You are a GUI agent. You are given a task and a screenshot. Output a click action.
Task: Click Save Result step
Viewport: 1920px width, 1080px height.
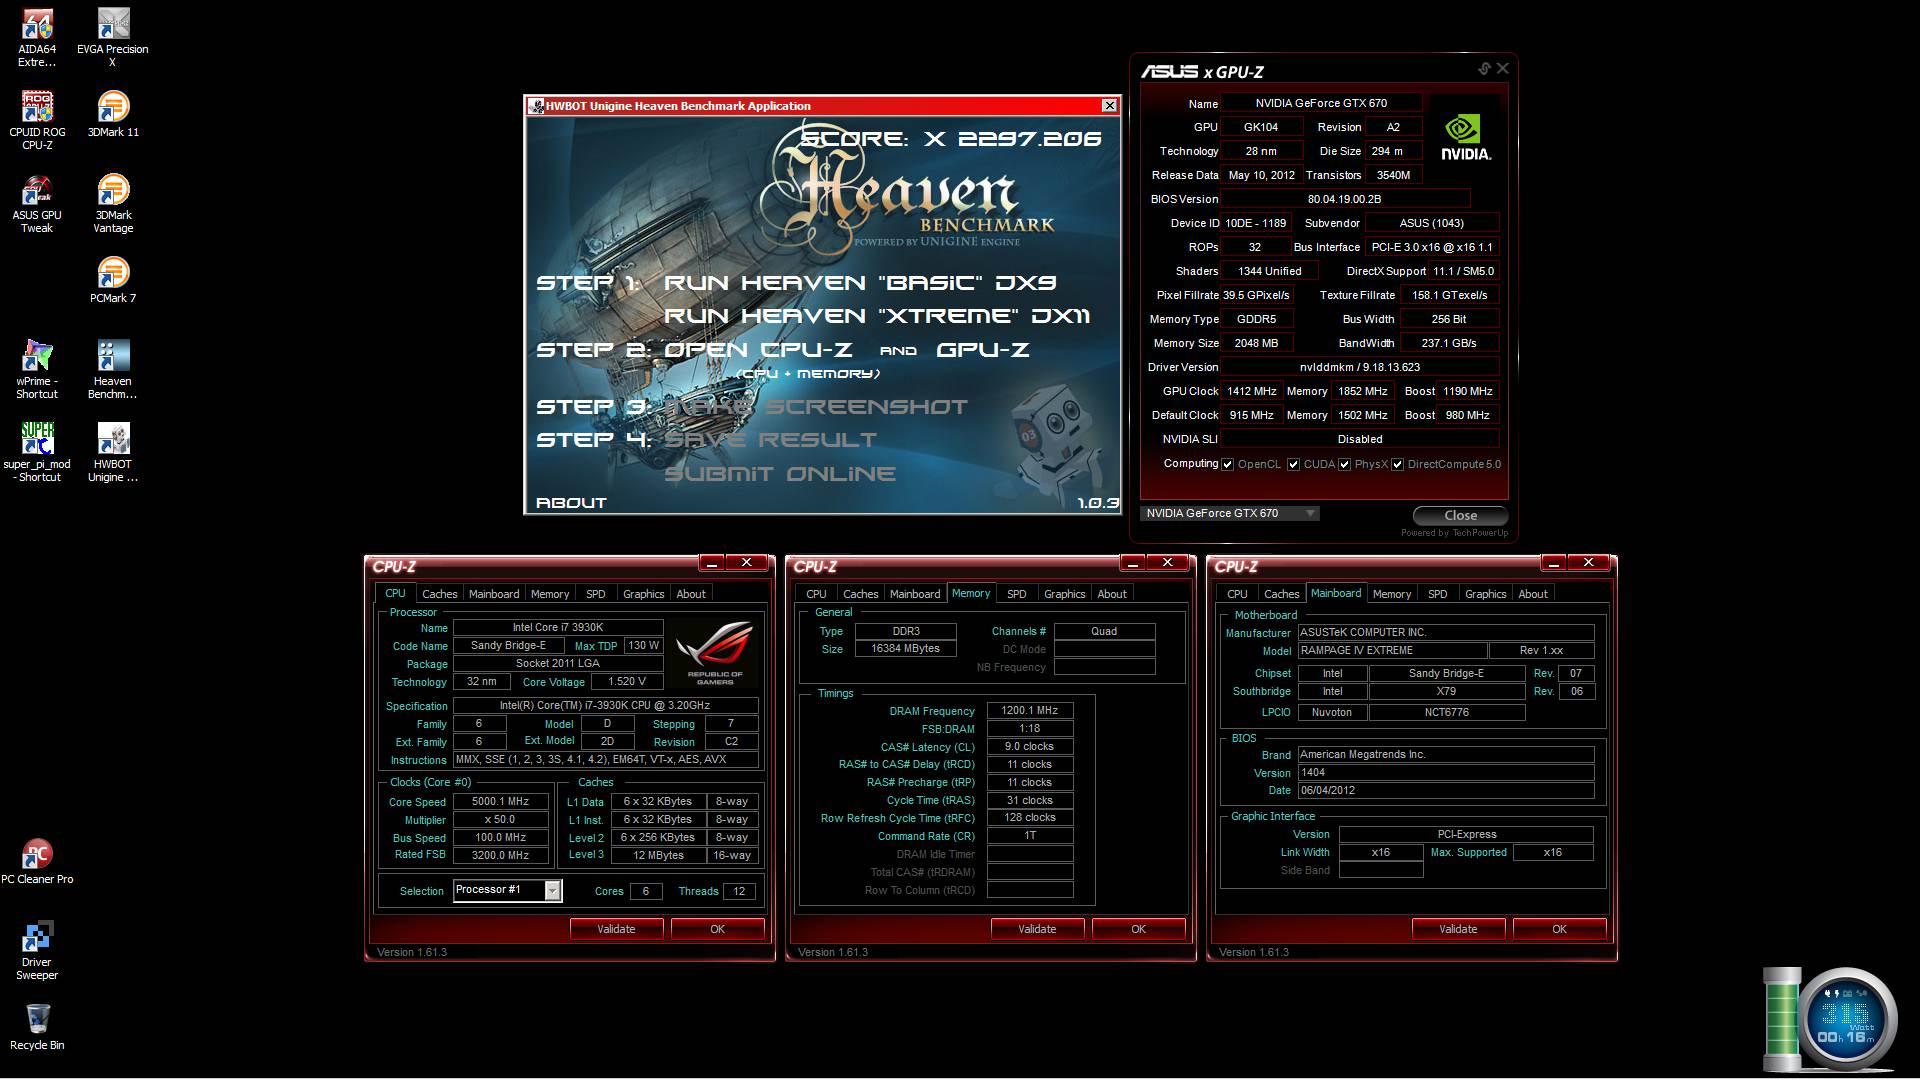[x=770, y=439]
